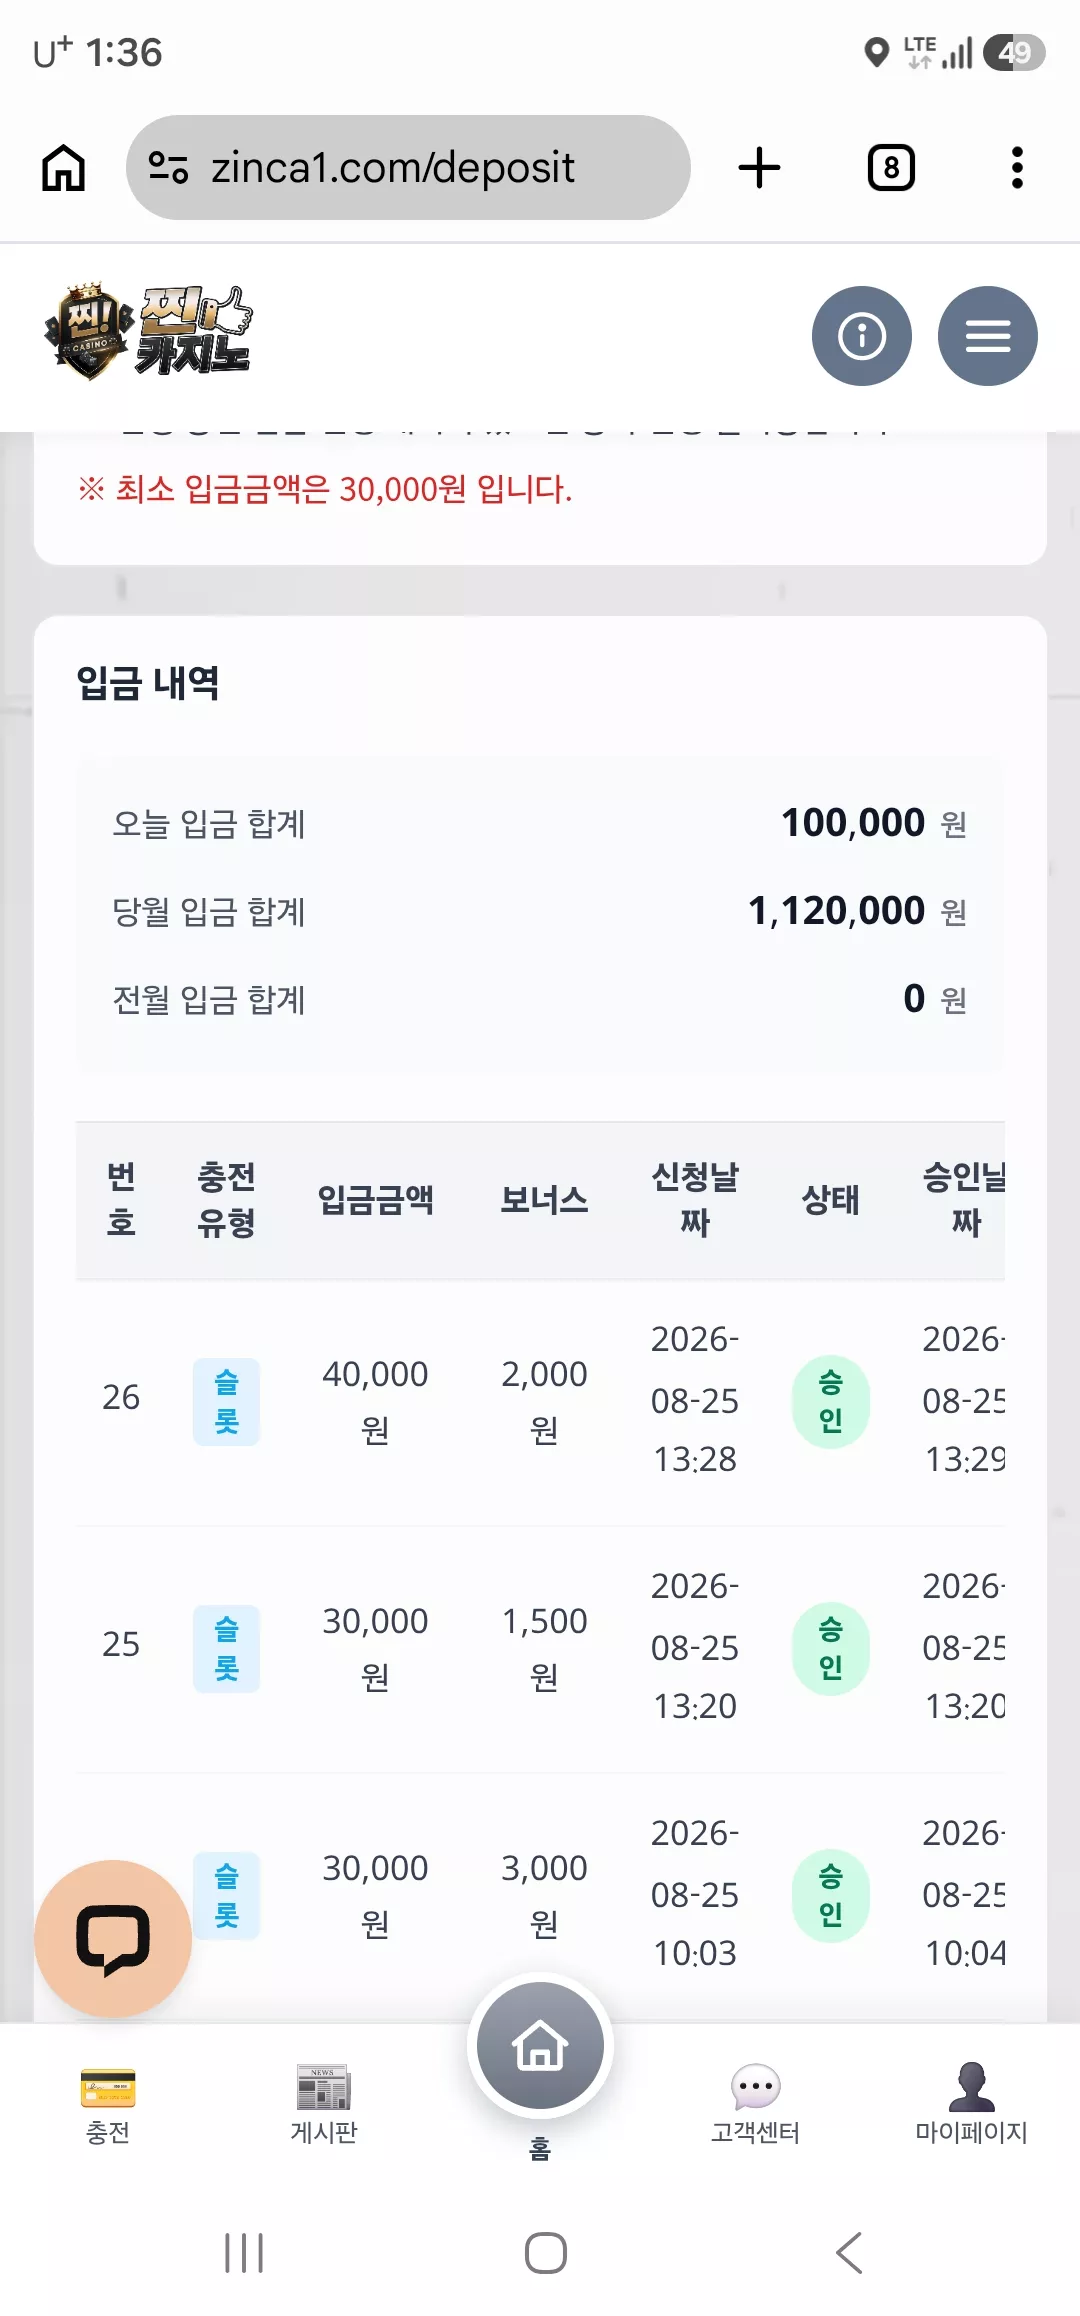Image resolution: width=1080 pixels, height=2316 pixels.
Task: Show open tabs counter 8
Action: coord(891,167)
